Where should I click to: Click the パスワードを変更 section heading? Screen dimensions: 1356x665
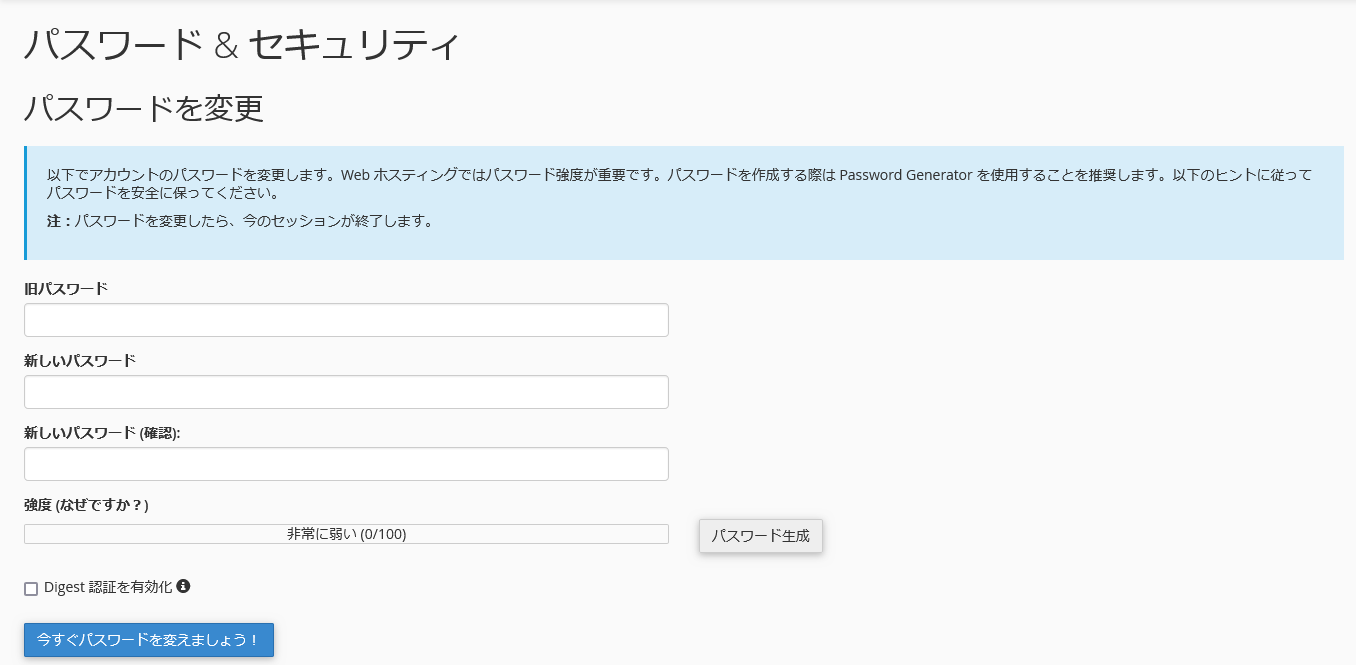[142, 110]
